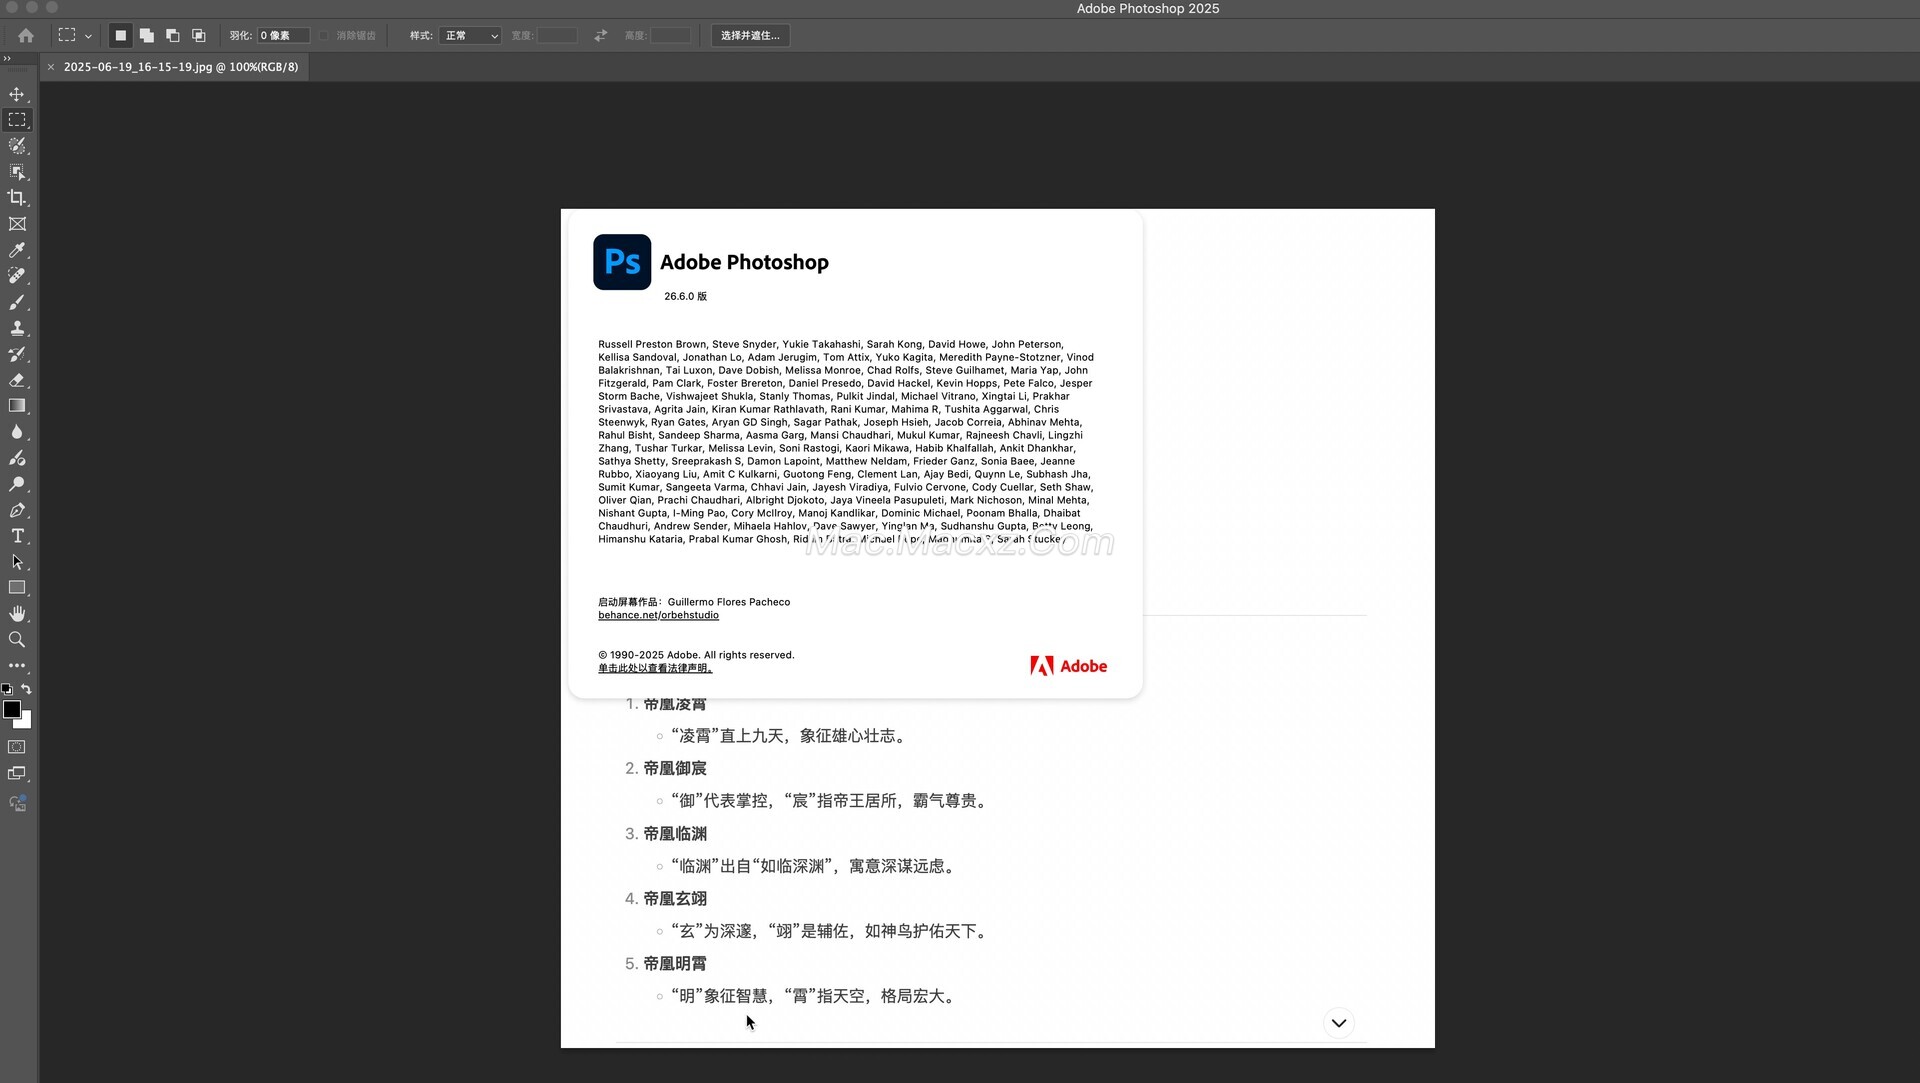Select the Eraser tool
1920x1083 pixels.
pos(17,380)
